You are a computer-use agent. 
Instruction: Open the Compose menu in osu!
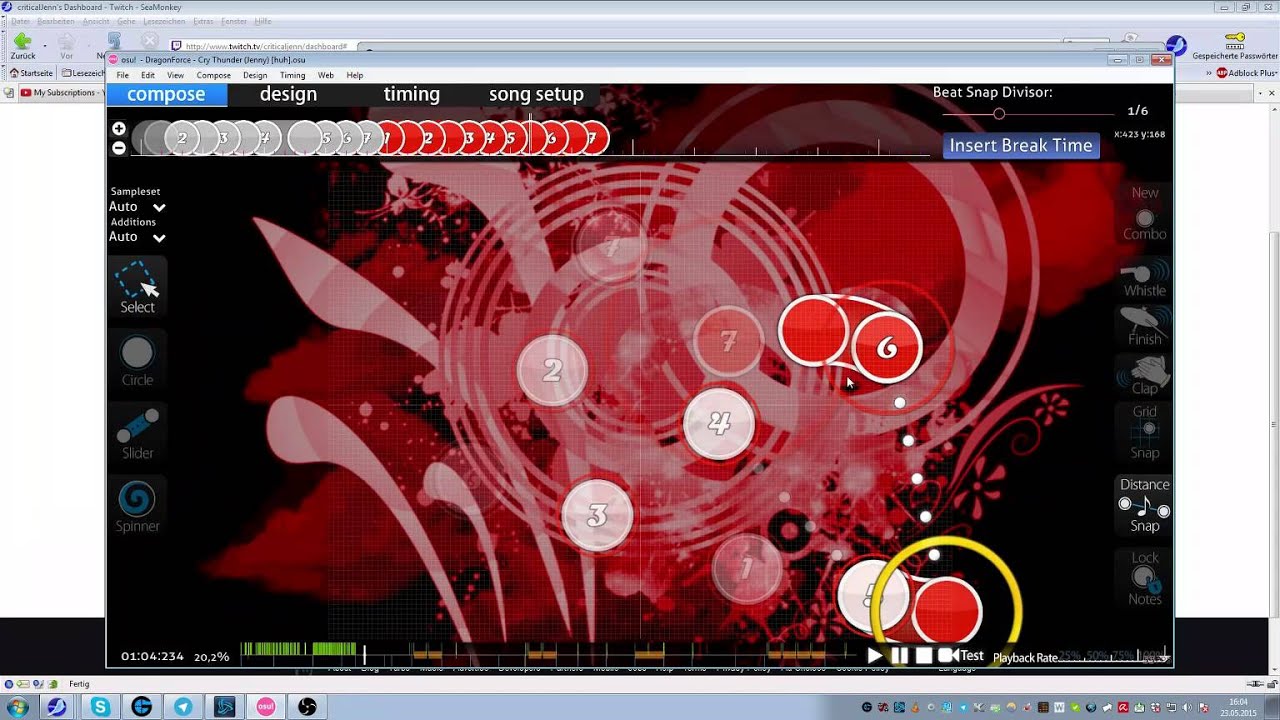click(x=214, y=75)
